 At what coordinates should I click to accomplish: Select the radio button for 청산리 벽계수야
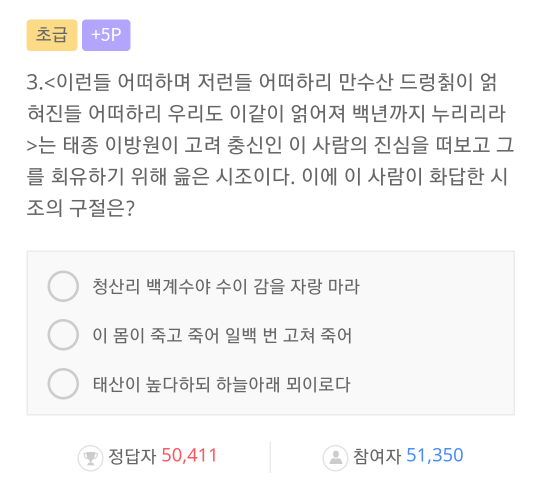pos(63,286)
